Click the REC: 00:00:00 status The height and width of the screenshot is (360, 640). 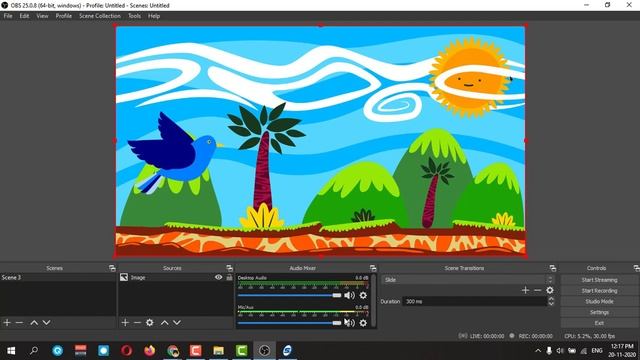[x=536, y=336]
